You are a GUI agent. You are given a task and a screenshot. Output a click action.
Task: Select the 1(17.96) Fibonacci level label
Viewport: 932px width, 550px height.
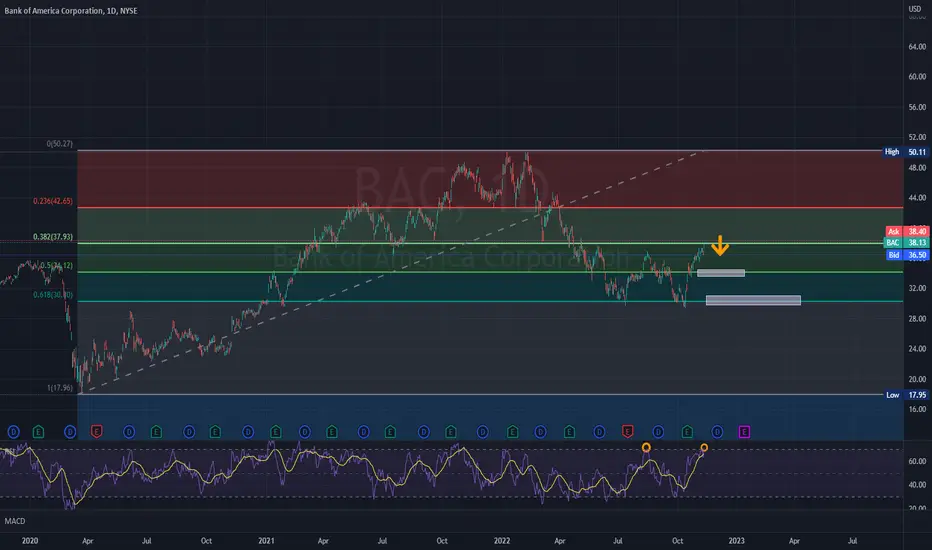pyautogui.click(x=59, y=388)
